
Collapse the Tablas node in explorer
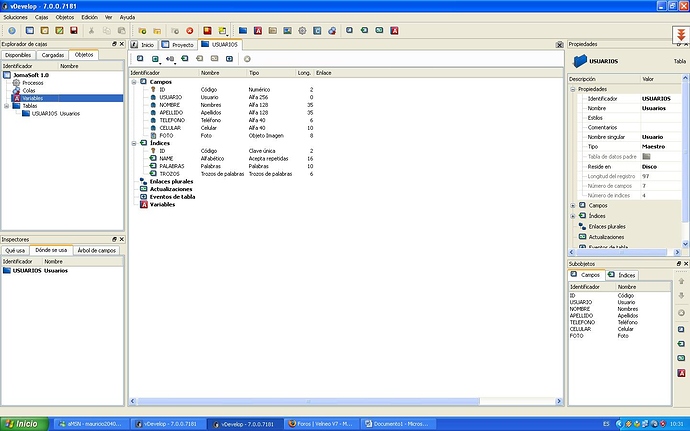[5, 105]
